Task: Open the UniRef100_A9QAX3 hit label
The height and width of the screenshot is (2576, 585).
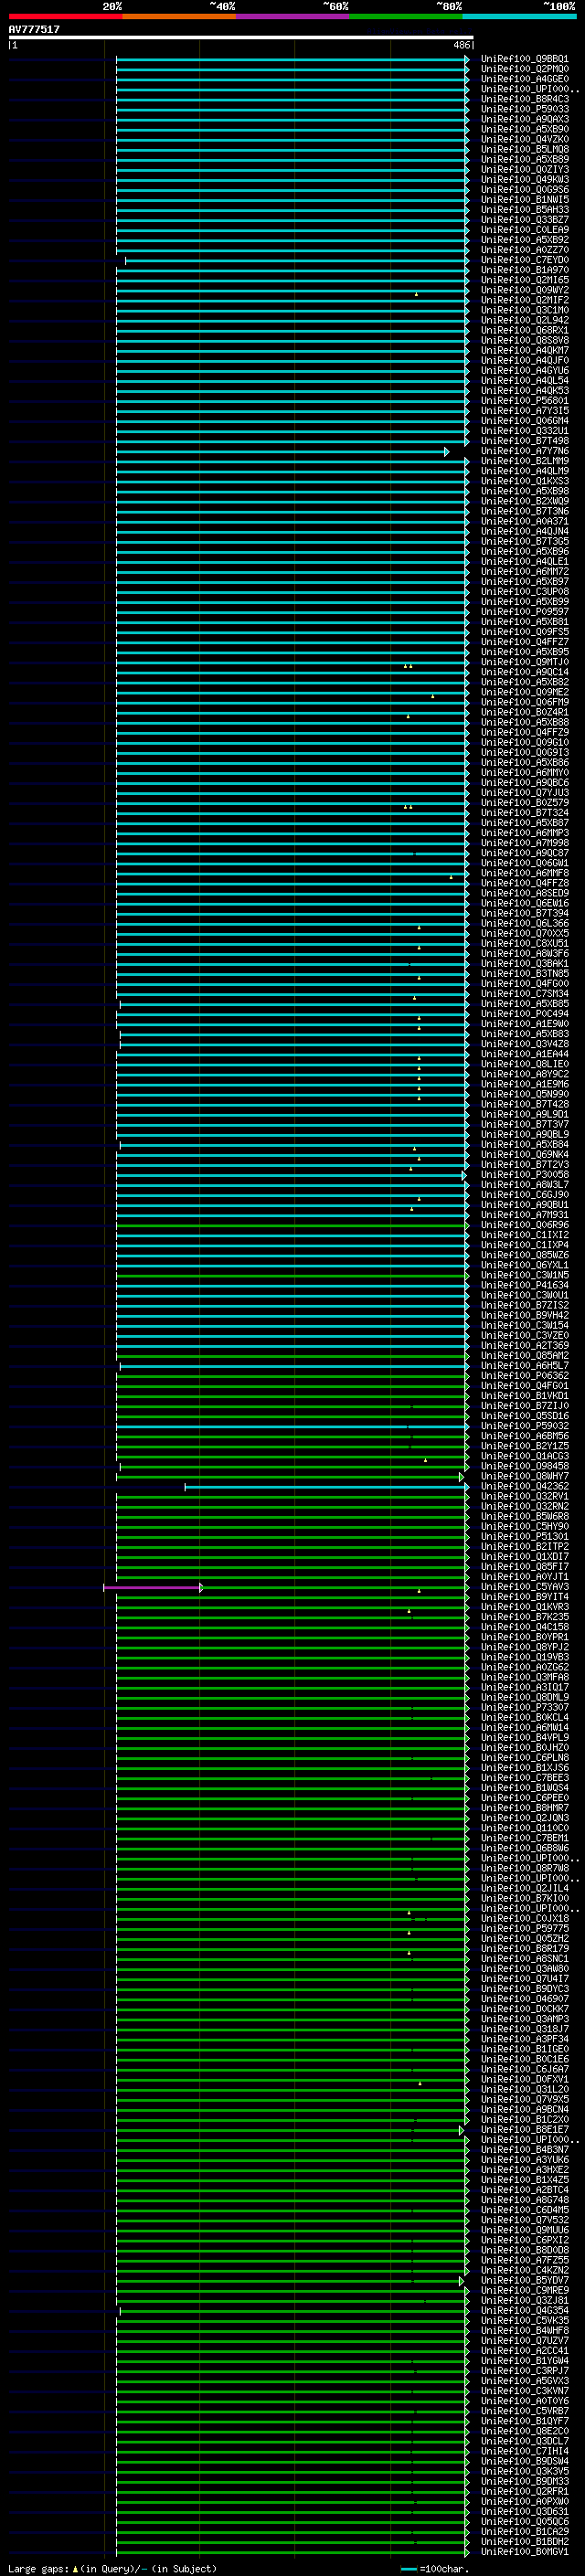Action: coord(524,119)
